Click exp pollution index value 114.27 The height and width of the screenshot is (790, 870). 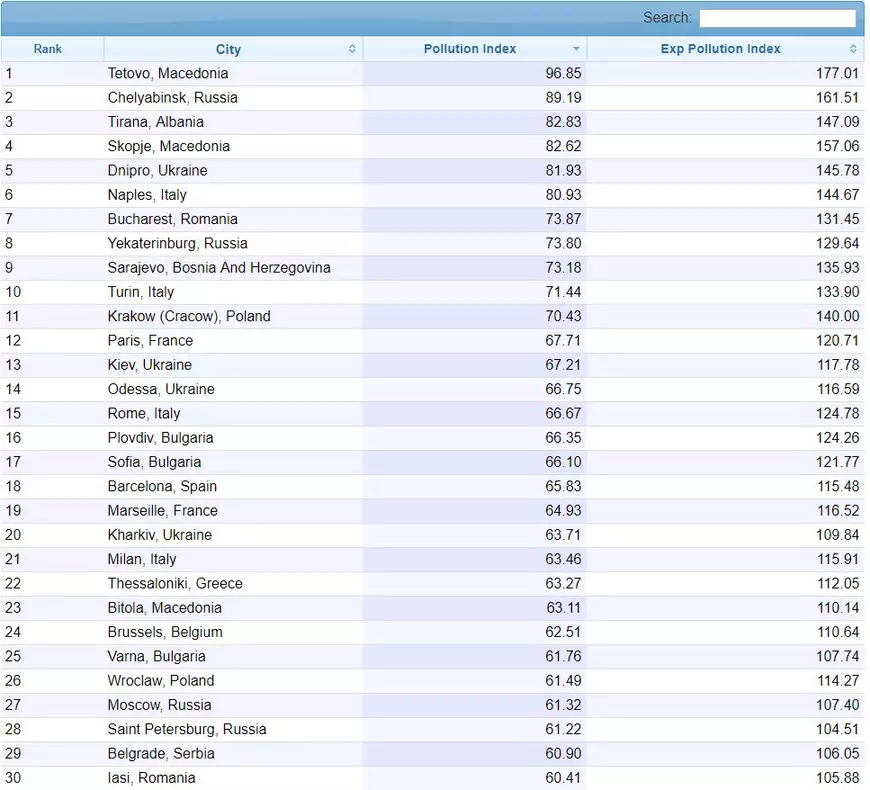(837, 681)
